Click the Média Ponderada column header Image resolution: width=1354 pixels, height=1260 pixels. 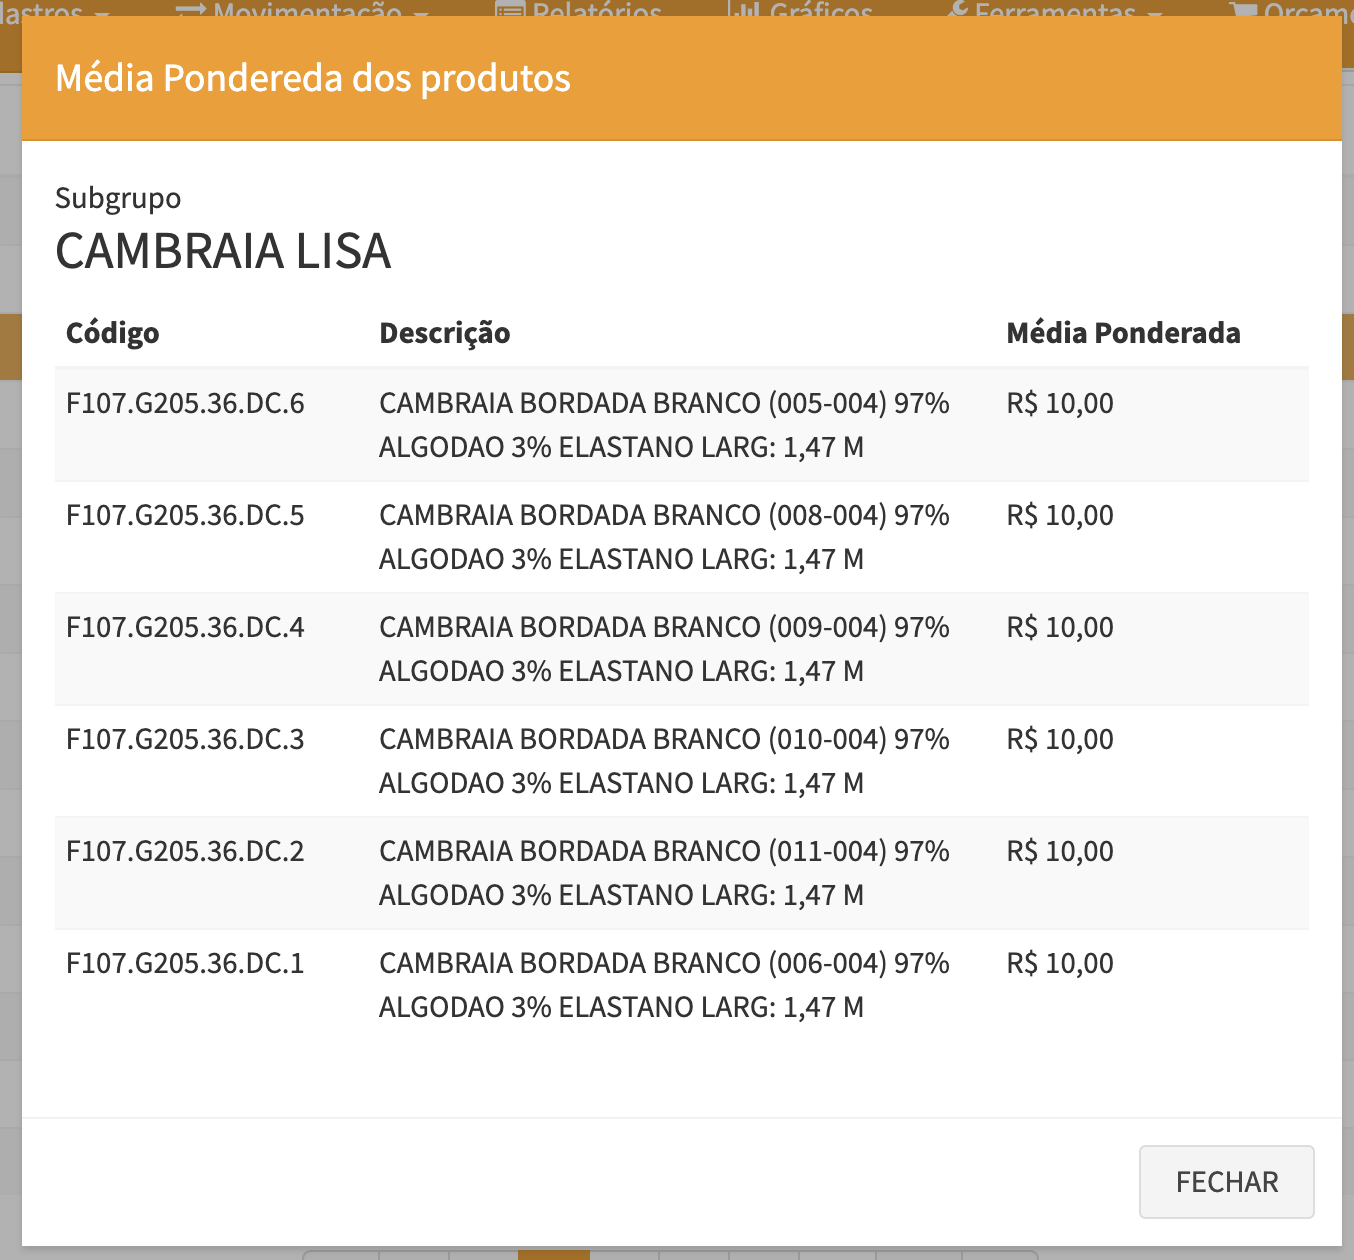coord(1123,333)
